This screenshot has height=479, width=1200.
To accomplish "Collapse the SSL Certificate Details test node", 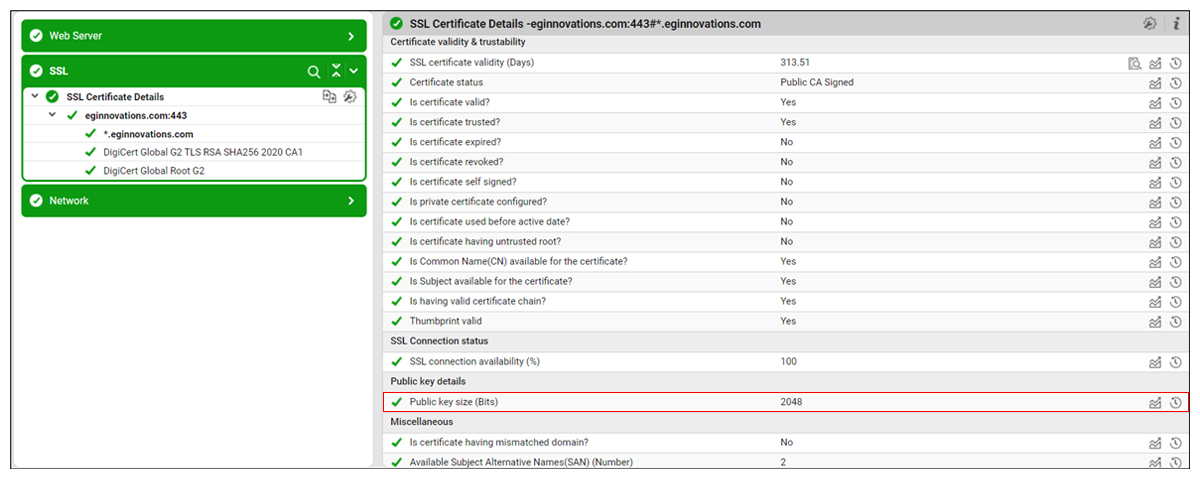I will [35, 97].
